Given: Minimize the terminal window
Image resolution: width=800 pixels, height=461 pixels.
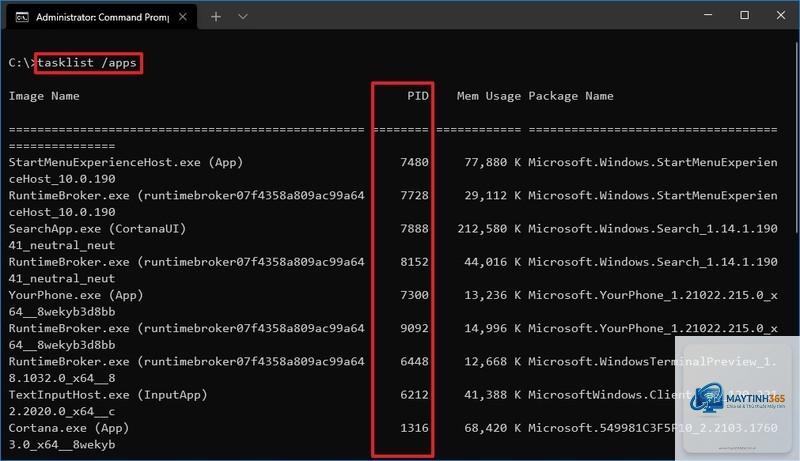Looking at the screenshot, I should (708, 15).
